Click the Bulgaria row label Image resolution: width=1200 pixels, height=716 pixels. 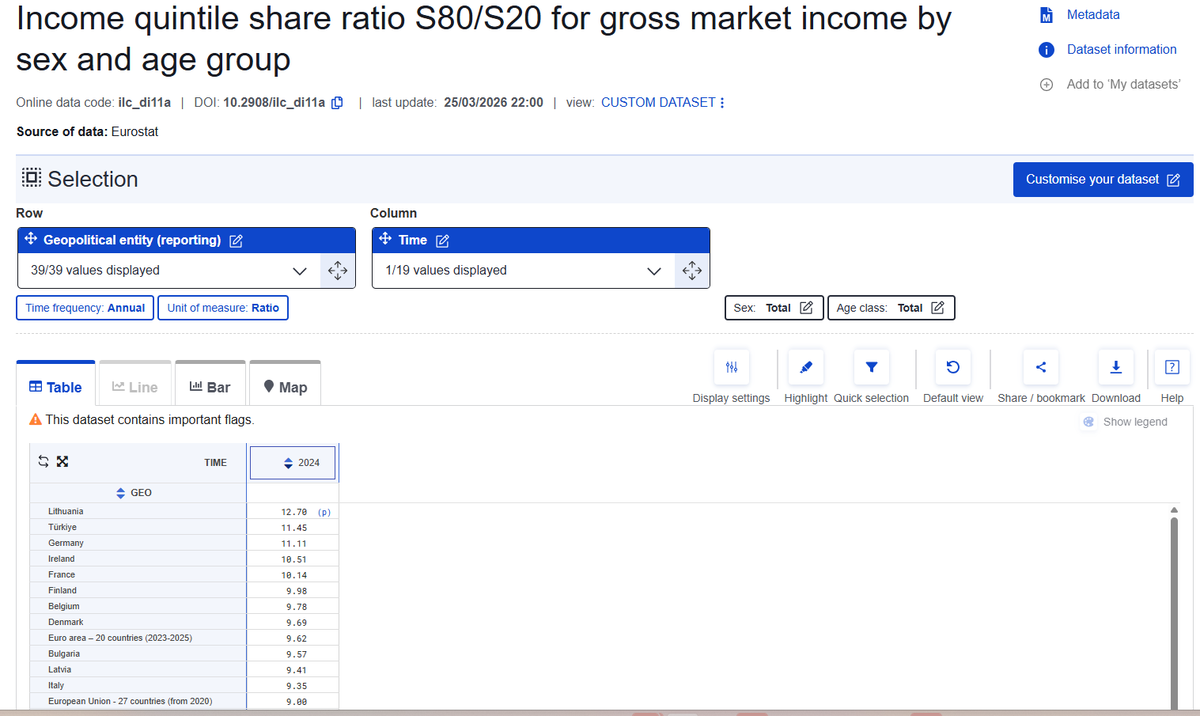click(64, 654)
